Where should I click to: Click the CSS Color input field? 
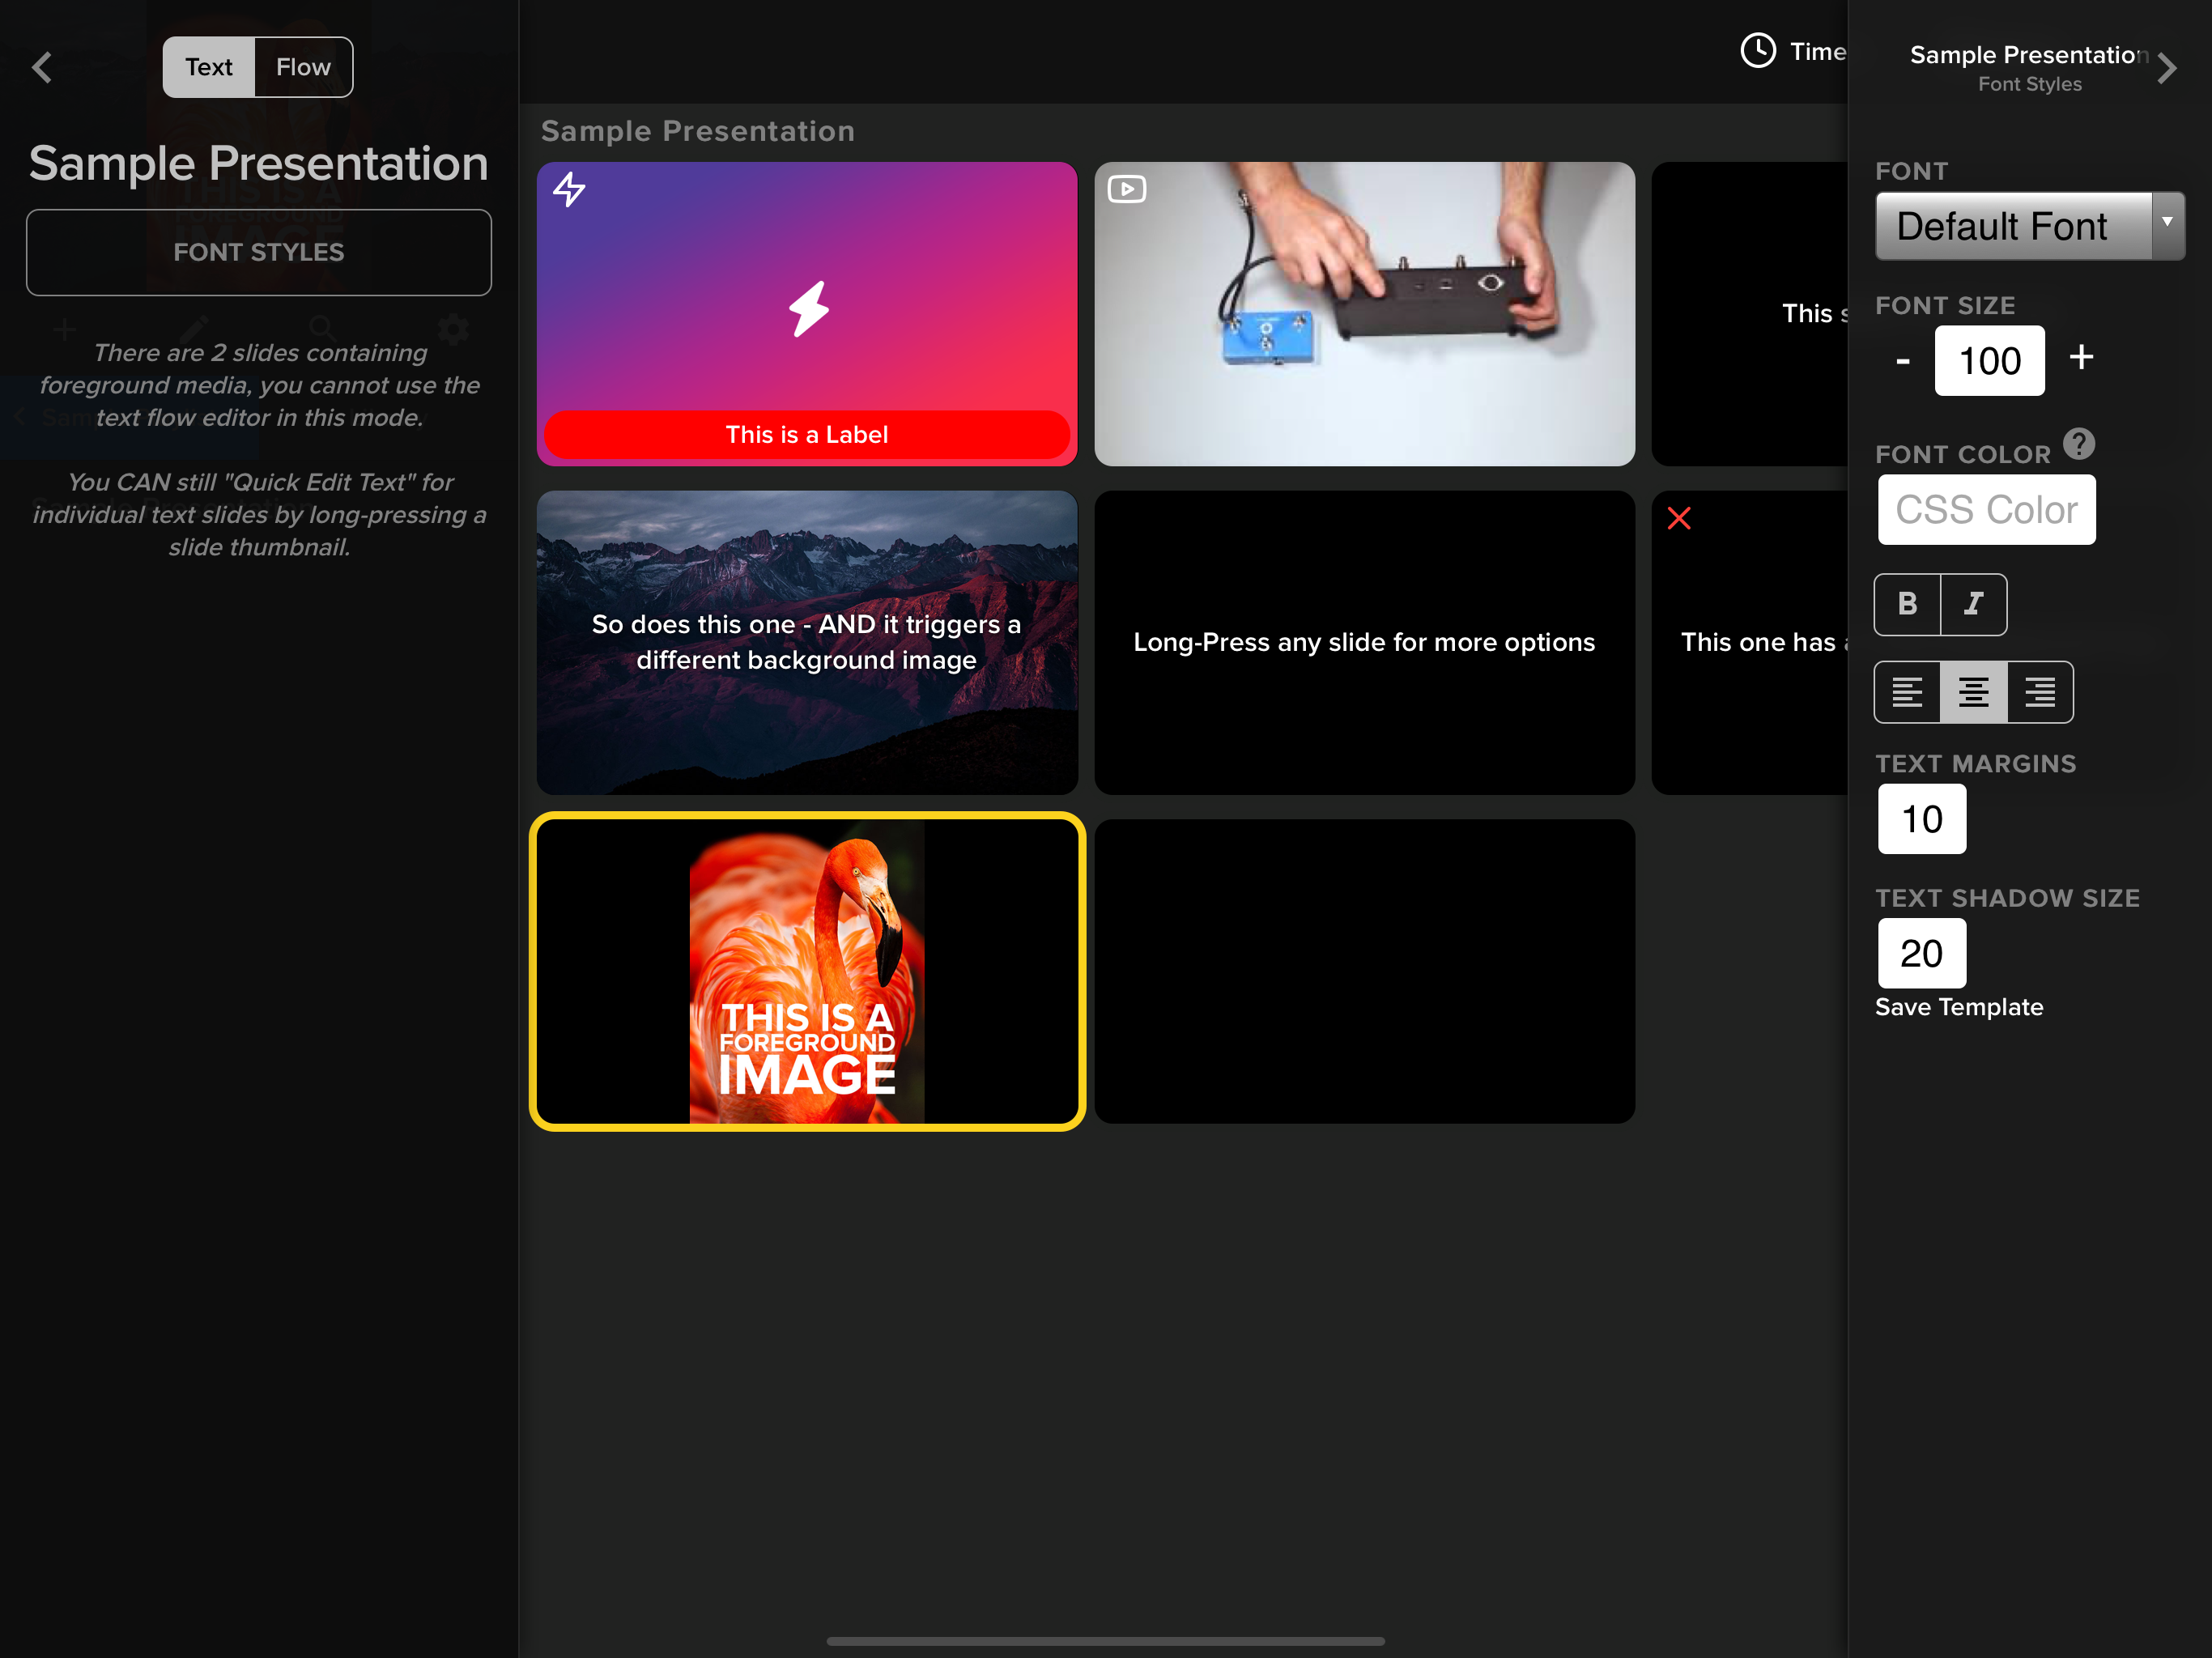pyautogui.click(x=1986, y=510)
